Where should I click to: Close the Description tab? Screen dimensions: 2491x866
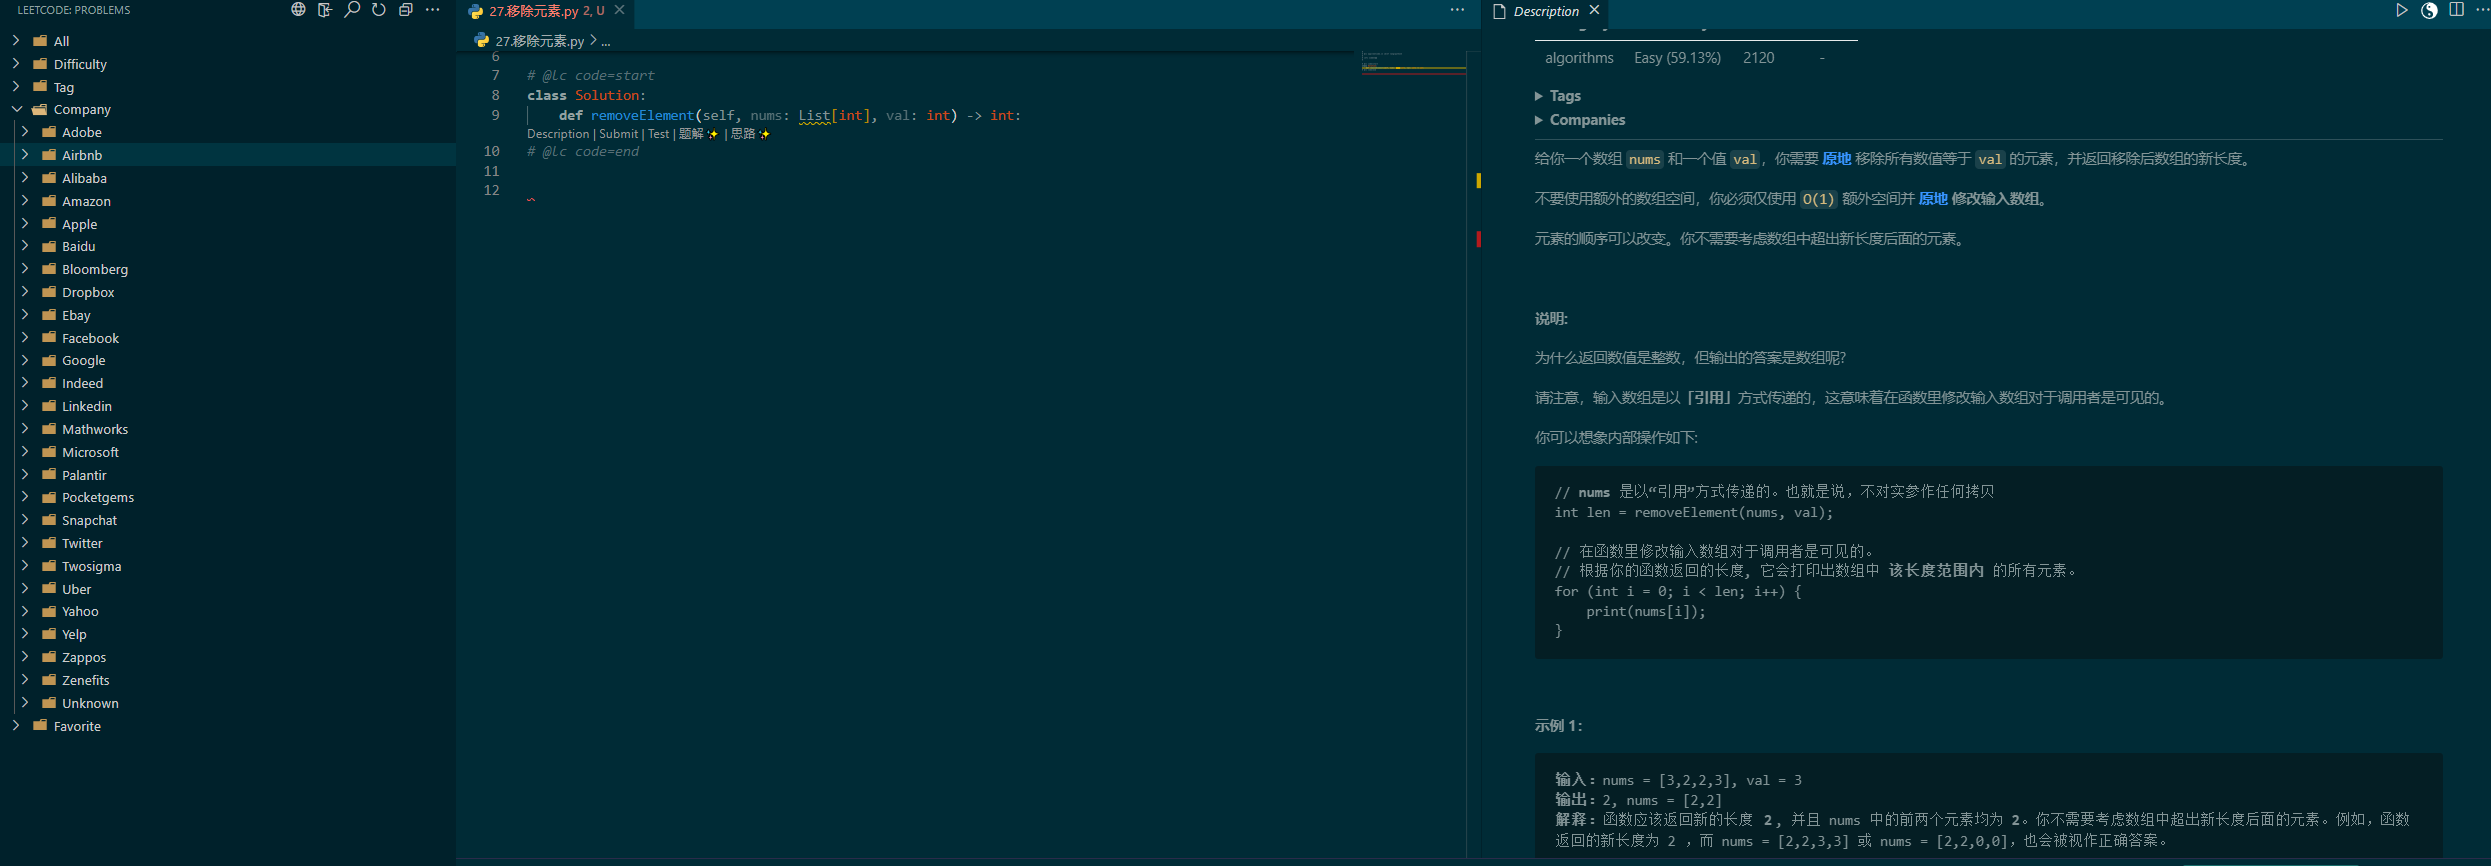[x=1595, y=10]
